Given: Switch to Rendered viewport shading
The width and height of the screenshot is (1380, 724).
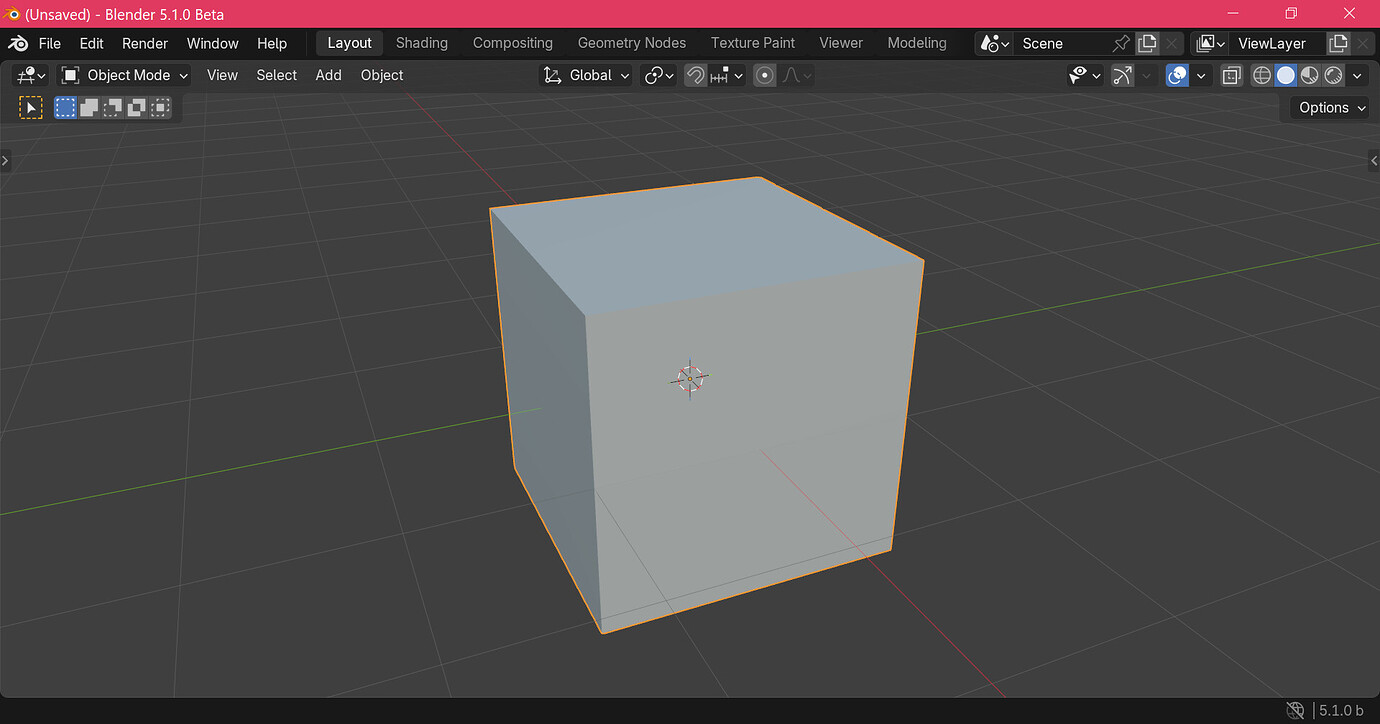Looking at the screenshot, I should [x=1333, y=75].
